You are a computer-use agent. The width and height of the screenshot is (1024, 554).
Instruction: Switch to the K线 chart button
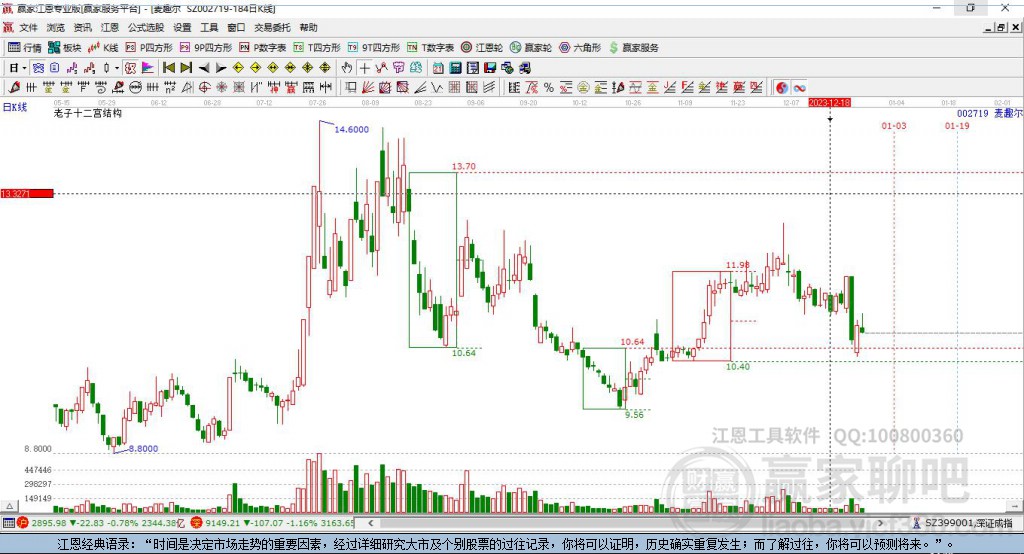tap(103, 48)
